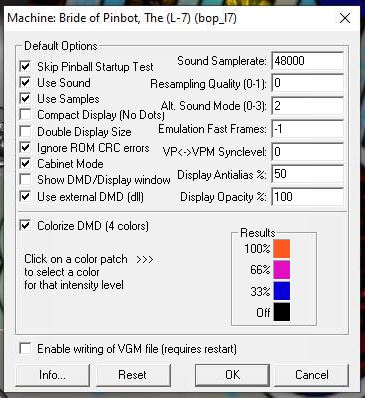Image resolution: width=365 pixels, height=398 pixels.
Task: Toggle the Use Sound checkbox
Action: (x=25, y=82)
